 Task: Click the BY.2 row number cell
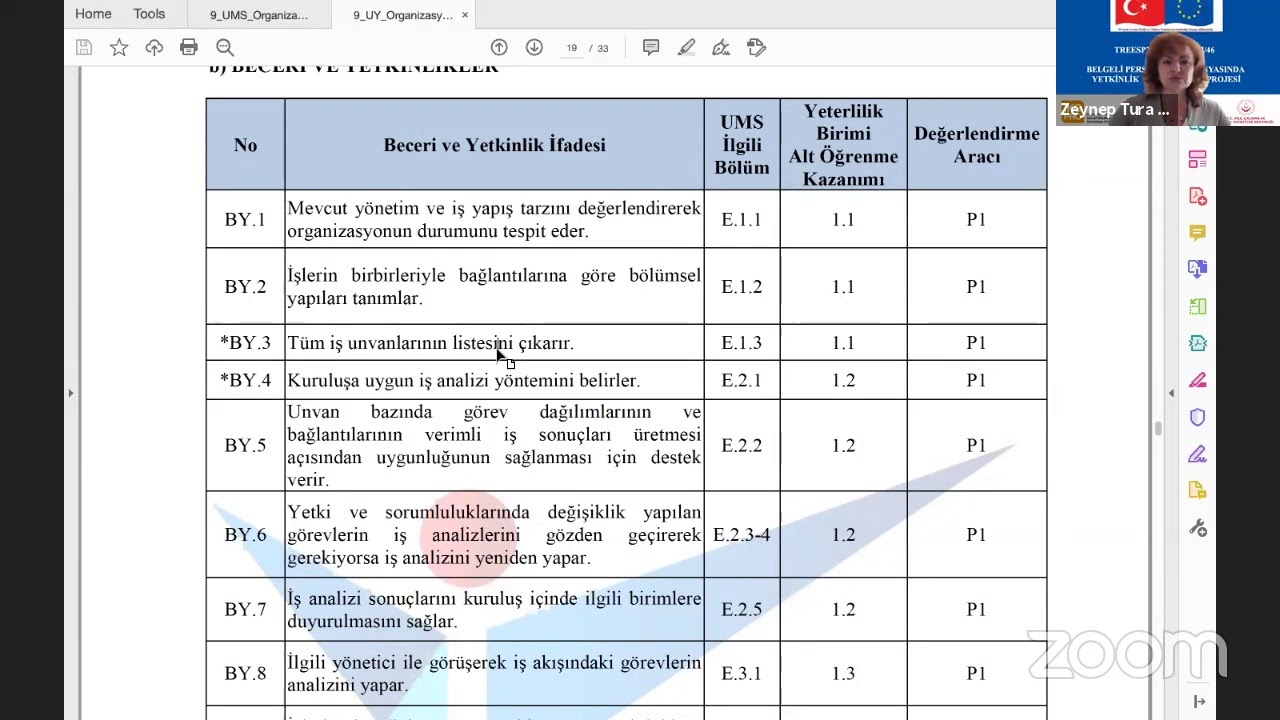pos(245,286)
